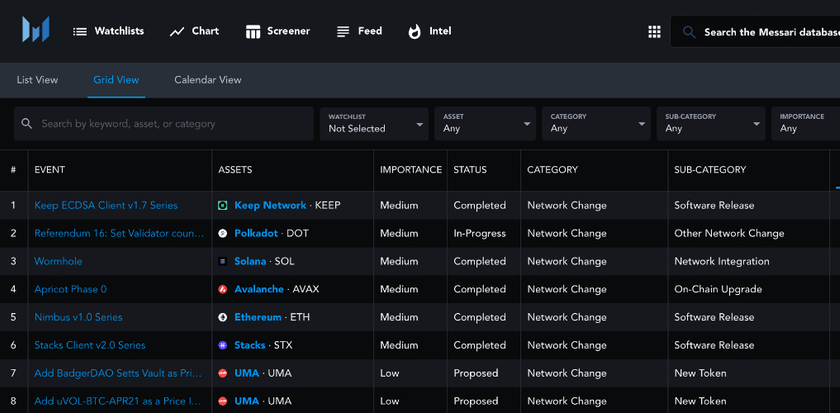Click the Stacks asset icon

pyautogui.click(x=223, y=346)
